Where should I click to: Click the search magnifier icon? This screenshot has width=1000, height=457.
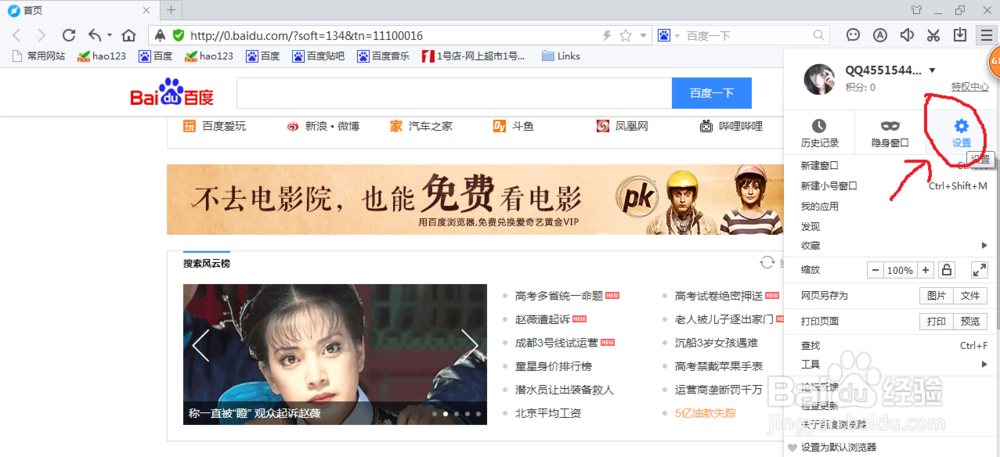point(820,36)
